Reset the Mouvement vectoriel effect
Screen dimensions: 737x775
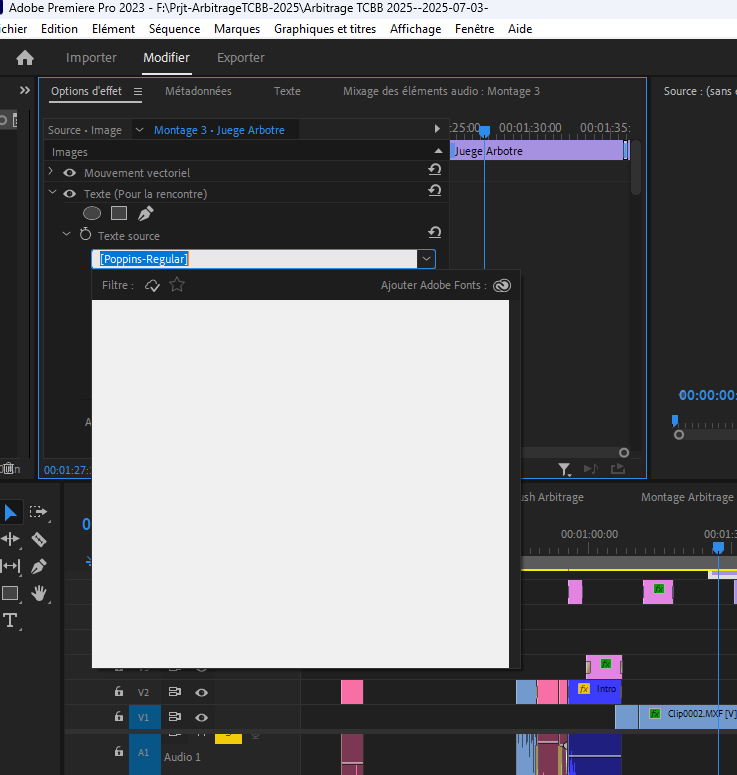click(434, 170)
